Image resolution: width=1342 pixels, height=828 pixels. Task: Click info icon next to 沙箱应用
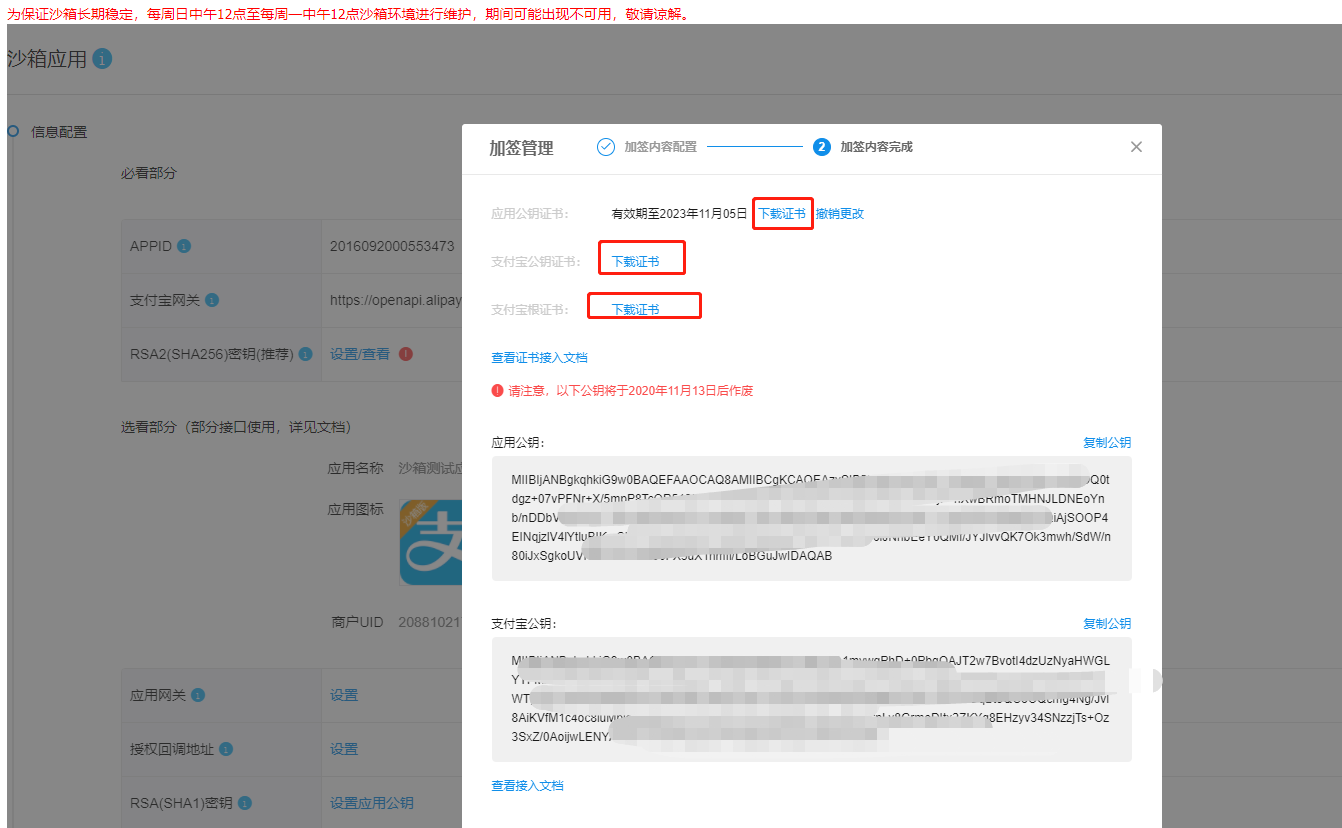pyautogui.click(x=102, y=59)
